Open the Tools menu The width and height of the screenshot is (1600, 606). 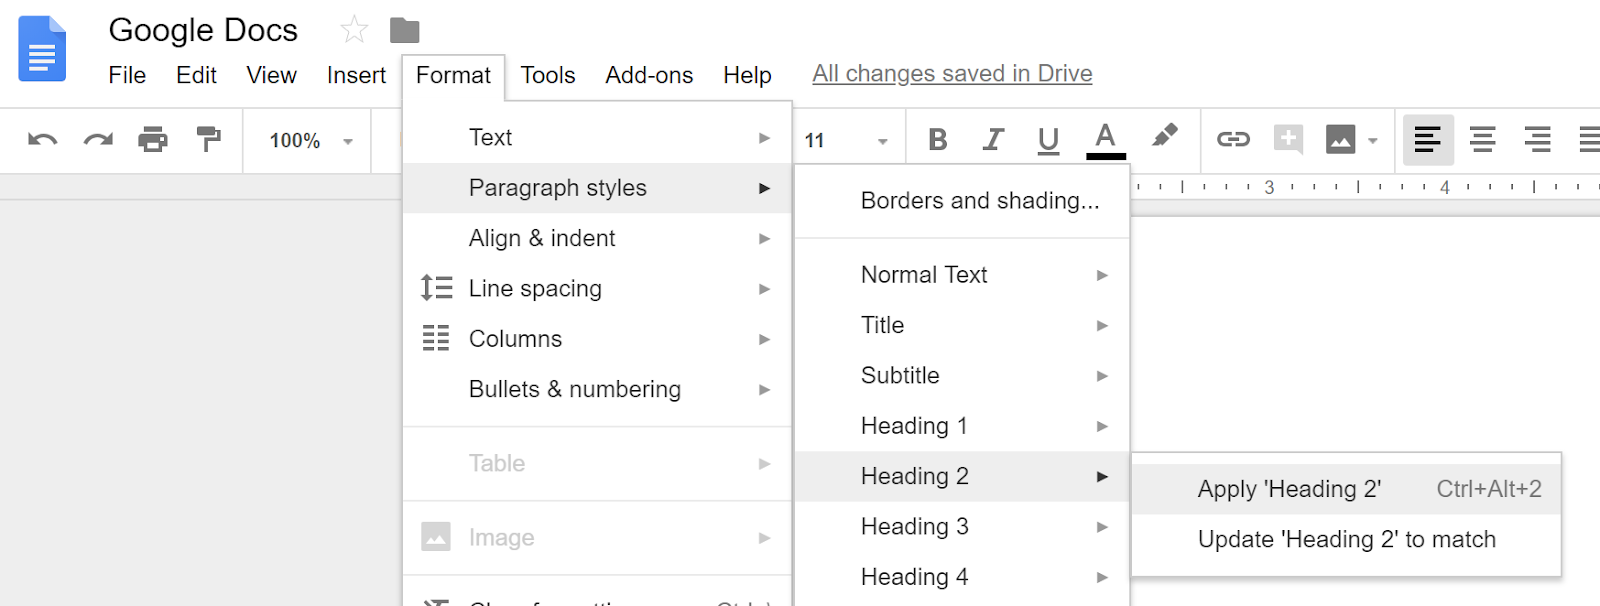(548, 75)
